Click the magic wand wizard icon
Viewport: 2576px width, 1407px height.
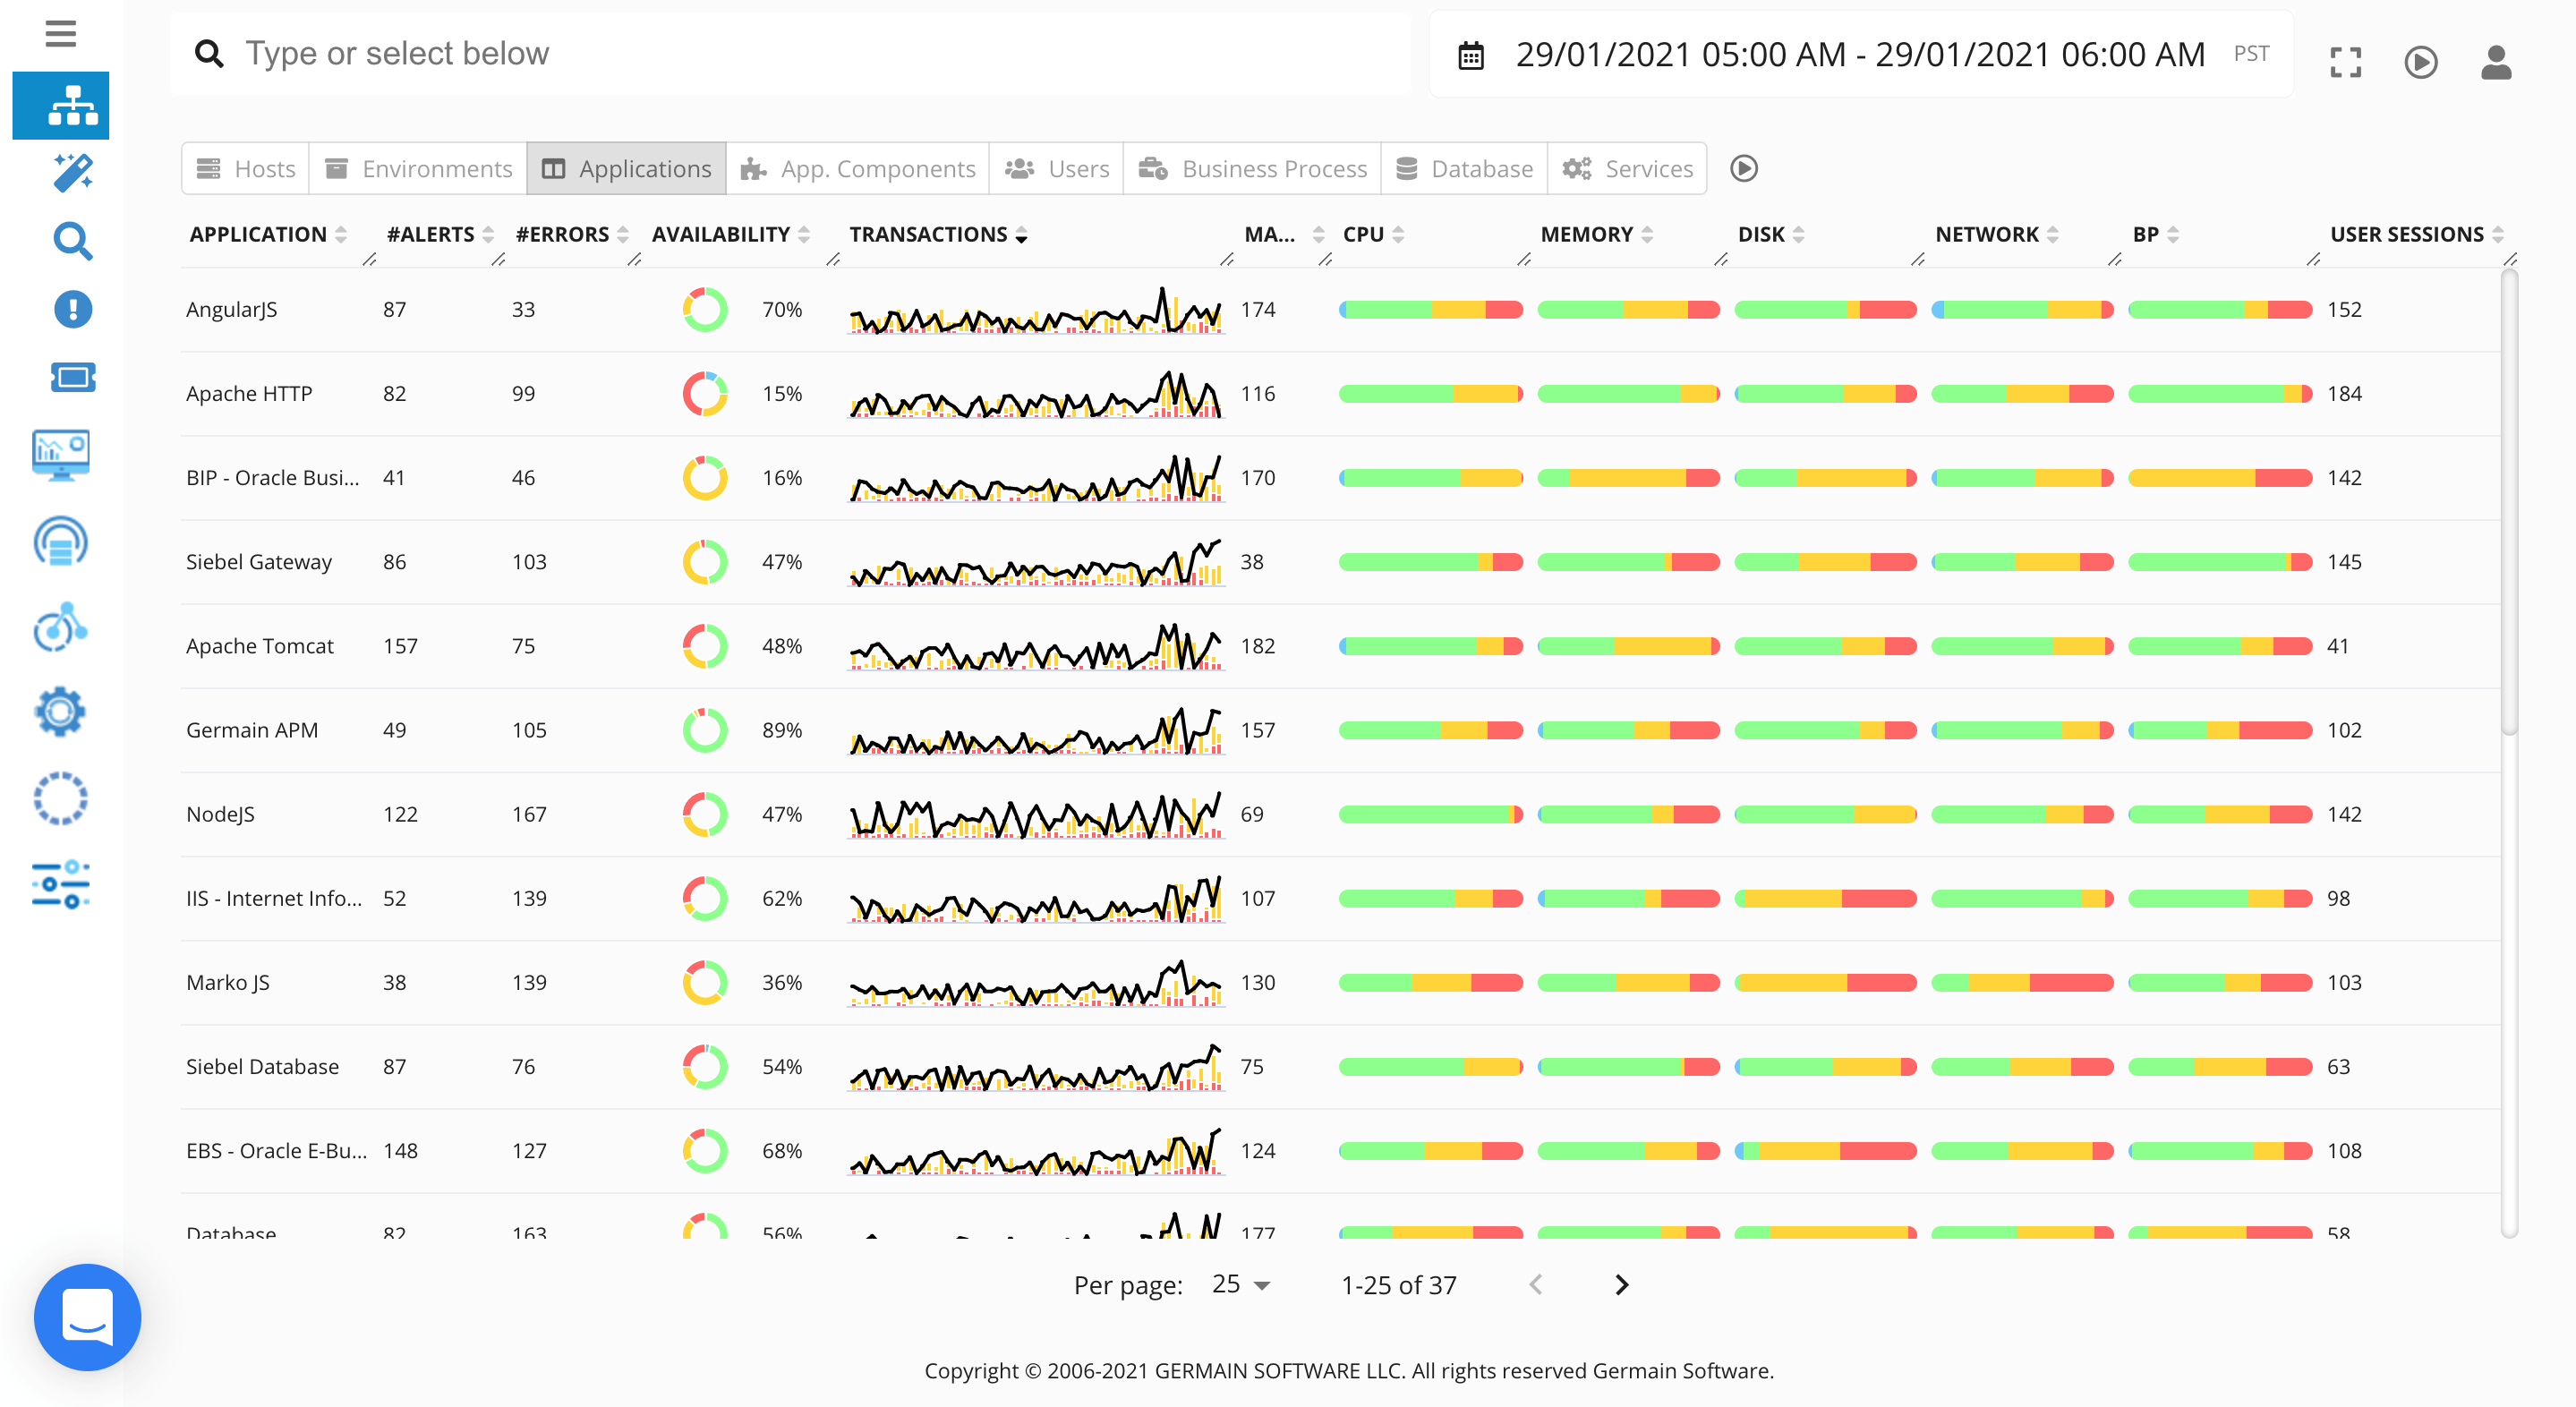[72, 172]
